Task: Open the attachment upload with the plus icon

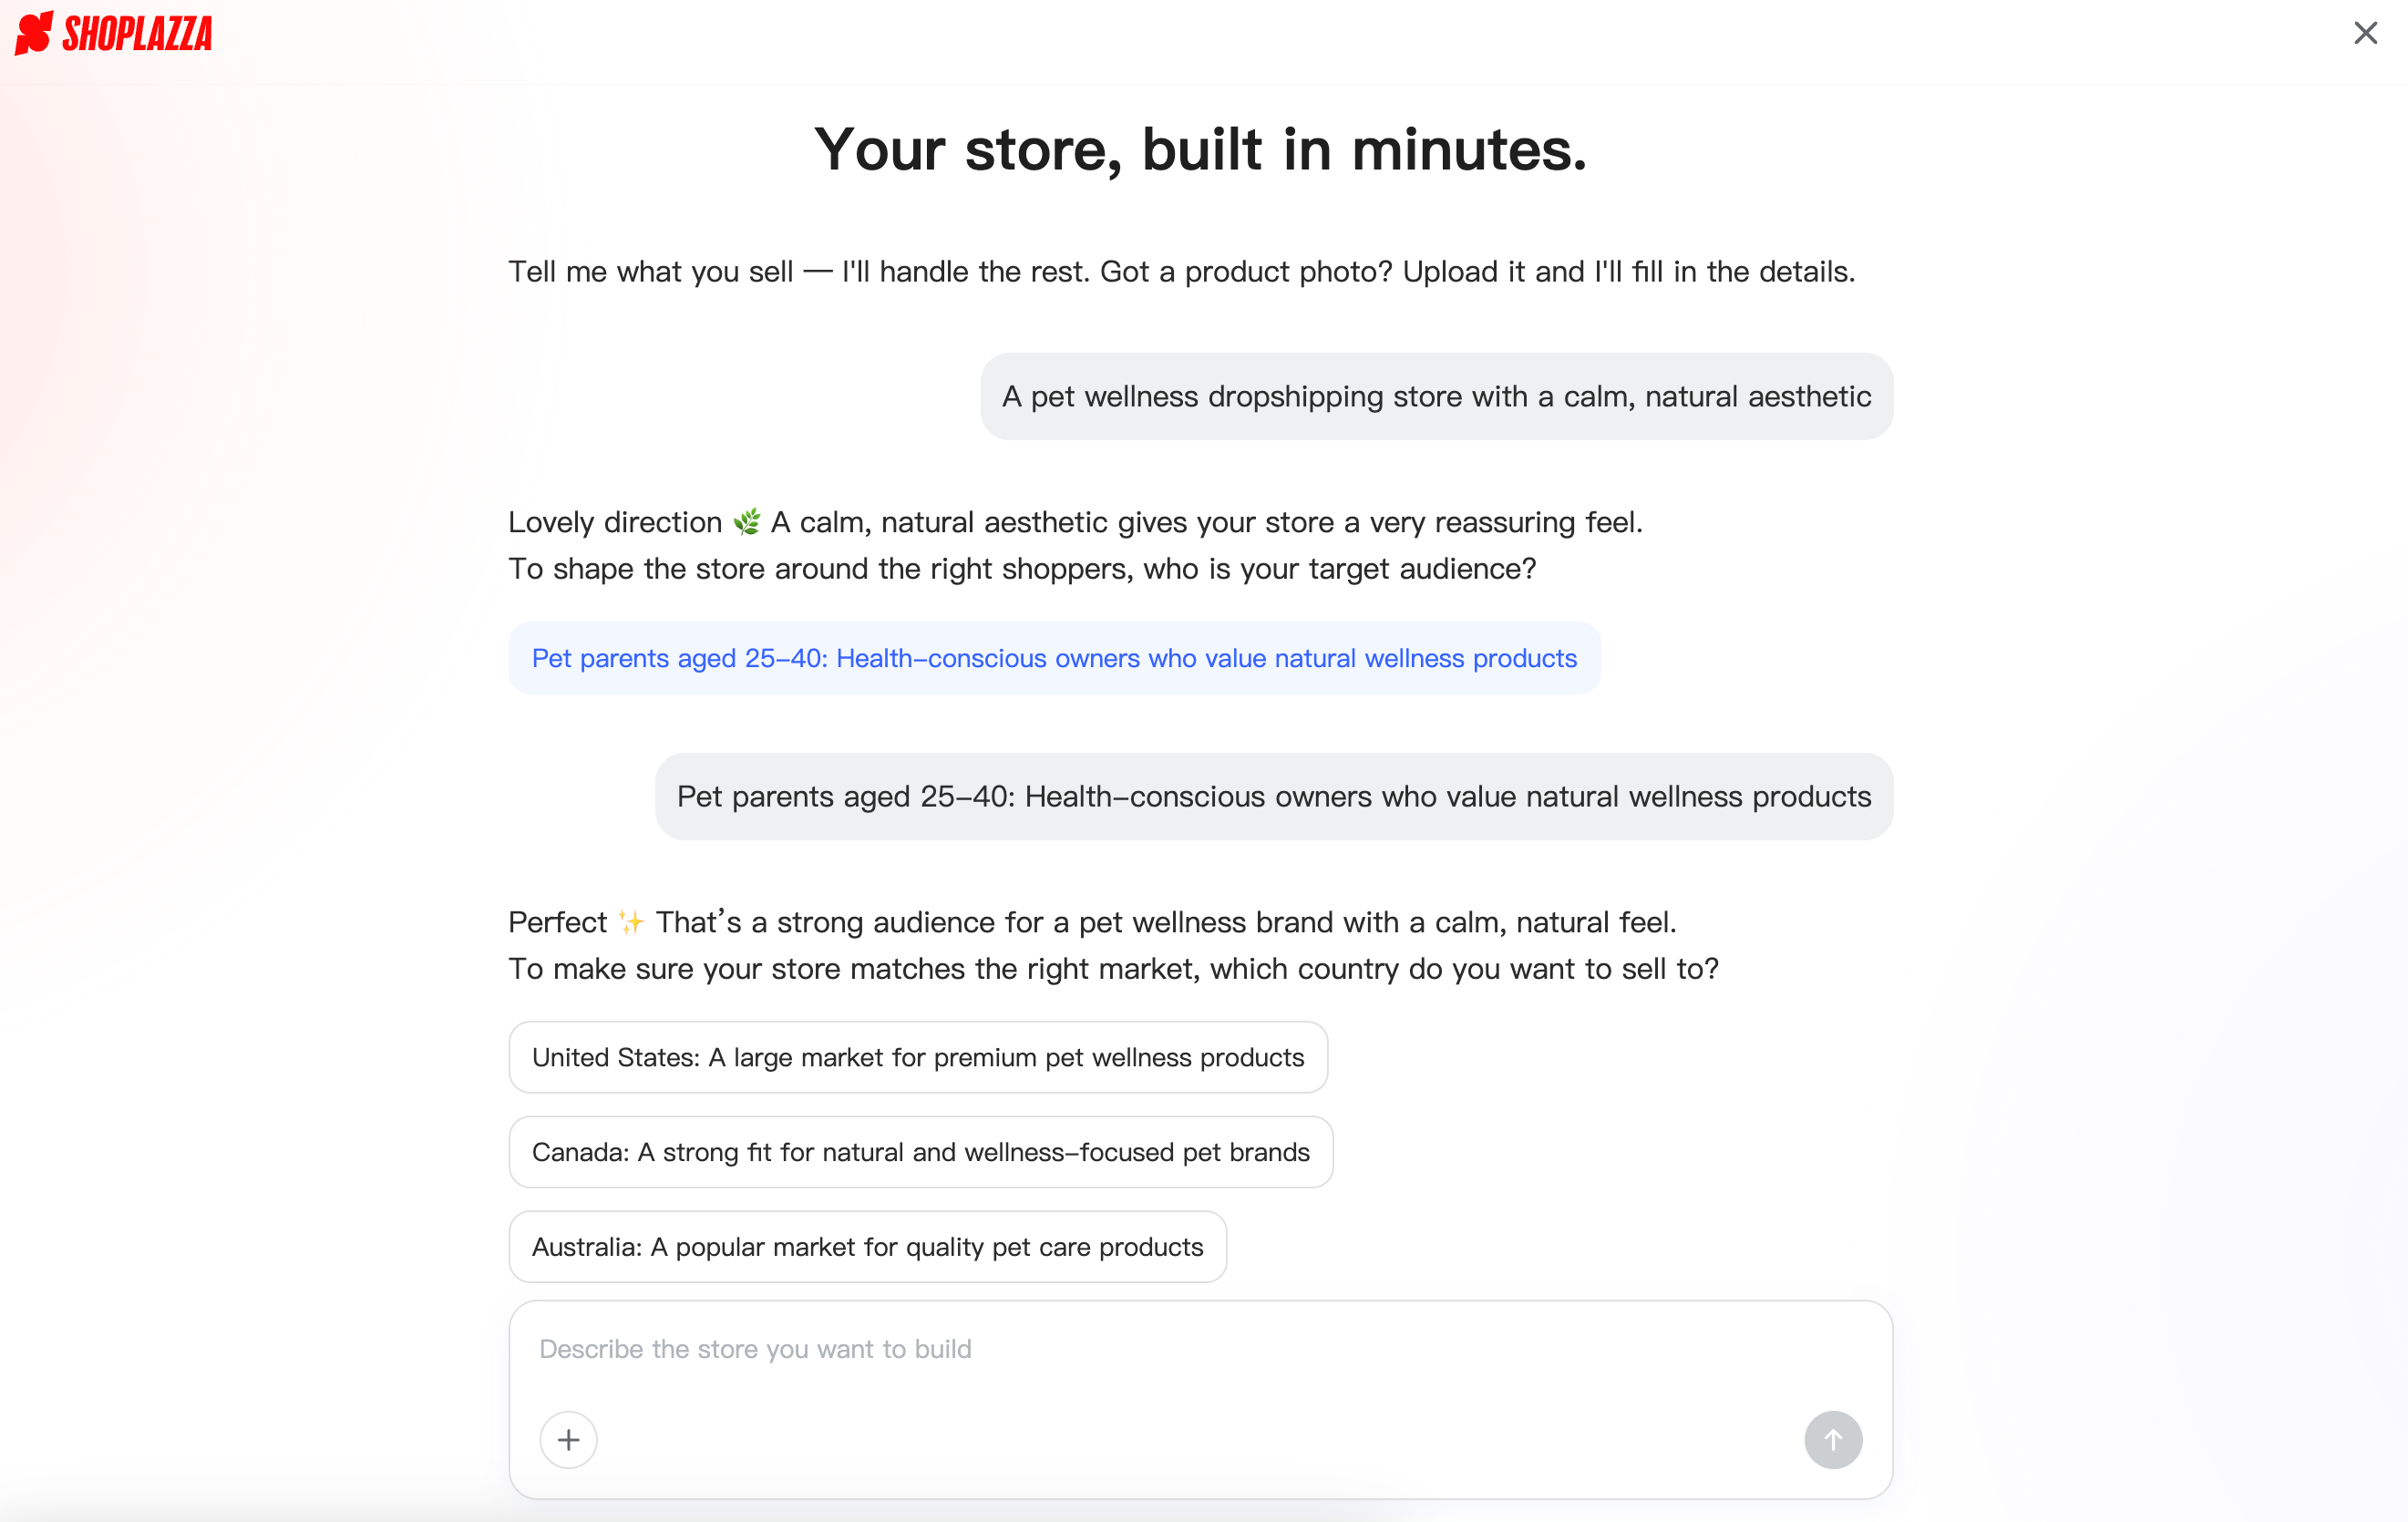Action: (x=568, y=1440)
